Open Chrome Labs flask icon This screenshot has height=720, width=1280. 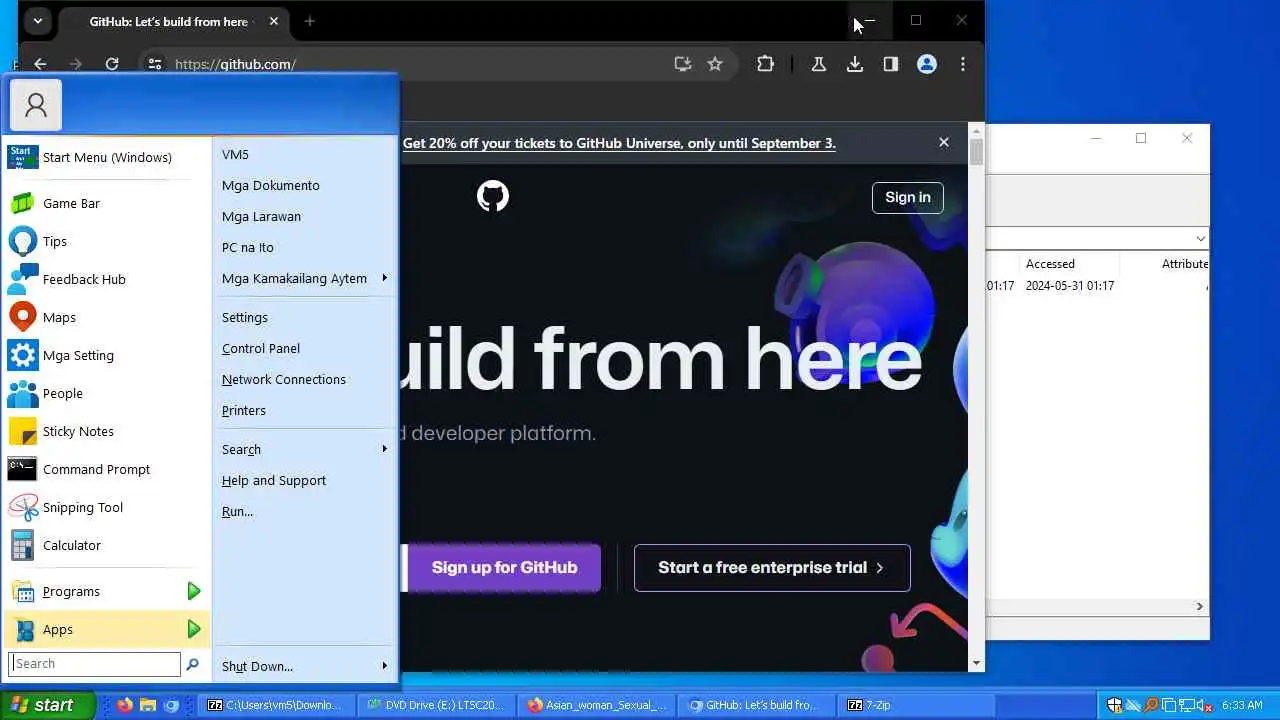[x=818, y=64]
